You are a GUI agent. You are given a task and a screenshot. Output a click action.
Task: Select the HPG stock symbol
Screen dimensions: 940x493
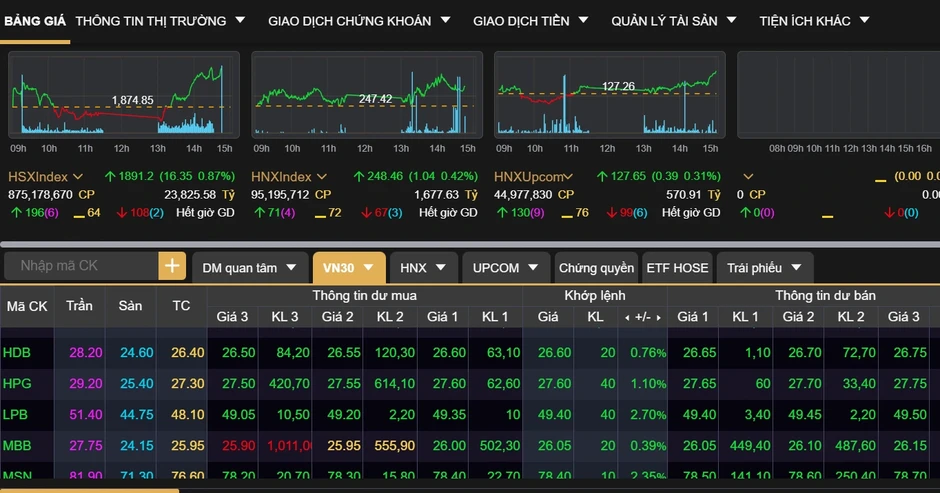(x=17, y=383)
